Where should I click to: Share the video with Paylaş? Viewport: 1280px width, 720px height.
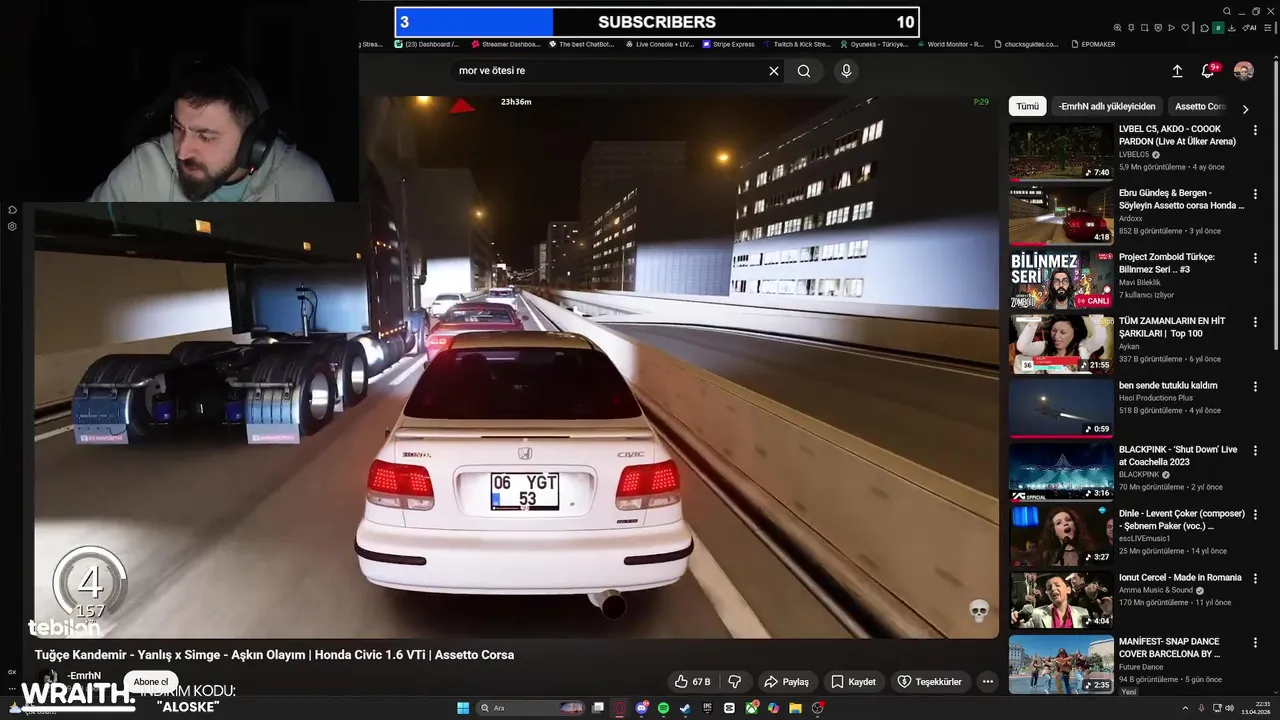pyautogui.click(x=786, y=682)
